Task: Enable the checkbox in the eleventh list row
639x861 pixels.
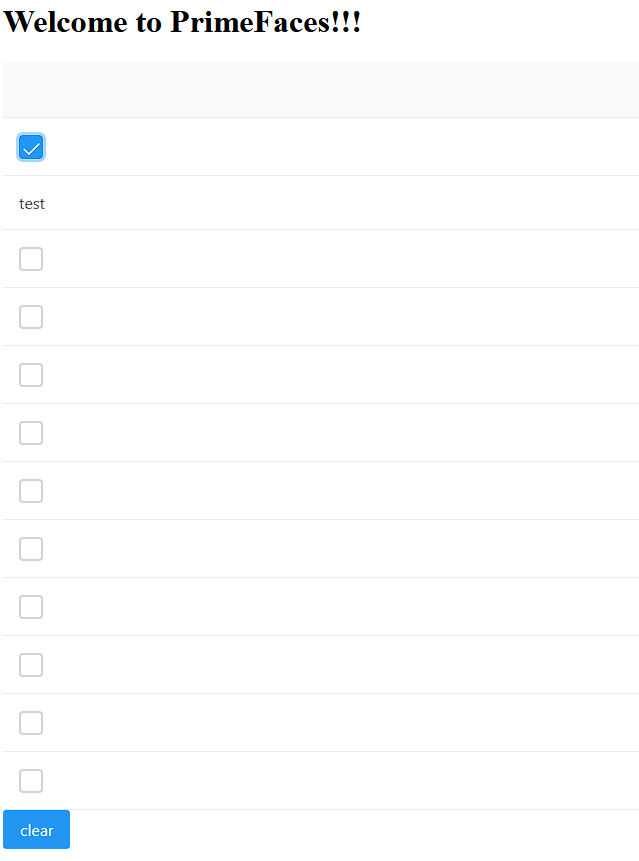Action: coord(31,781)
